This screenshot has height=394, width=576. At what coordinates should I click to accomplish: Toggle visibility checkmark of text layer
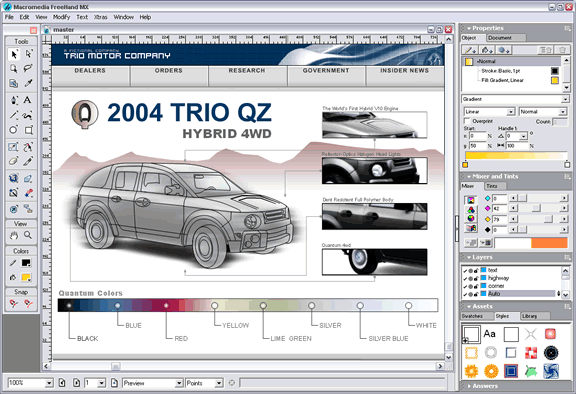[x=465, y=270]
